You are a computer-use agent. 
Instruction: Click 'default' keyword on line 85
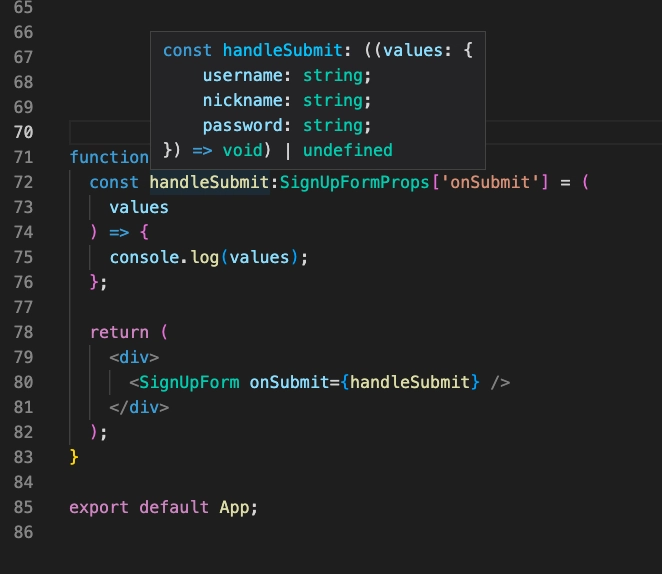(x=174, y=507)
